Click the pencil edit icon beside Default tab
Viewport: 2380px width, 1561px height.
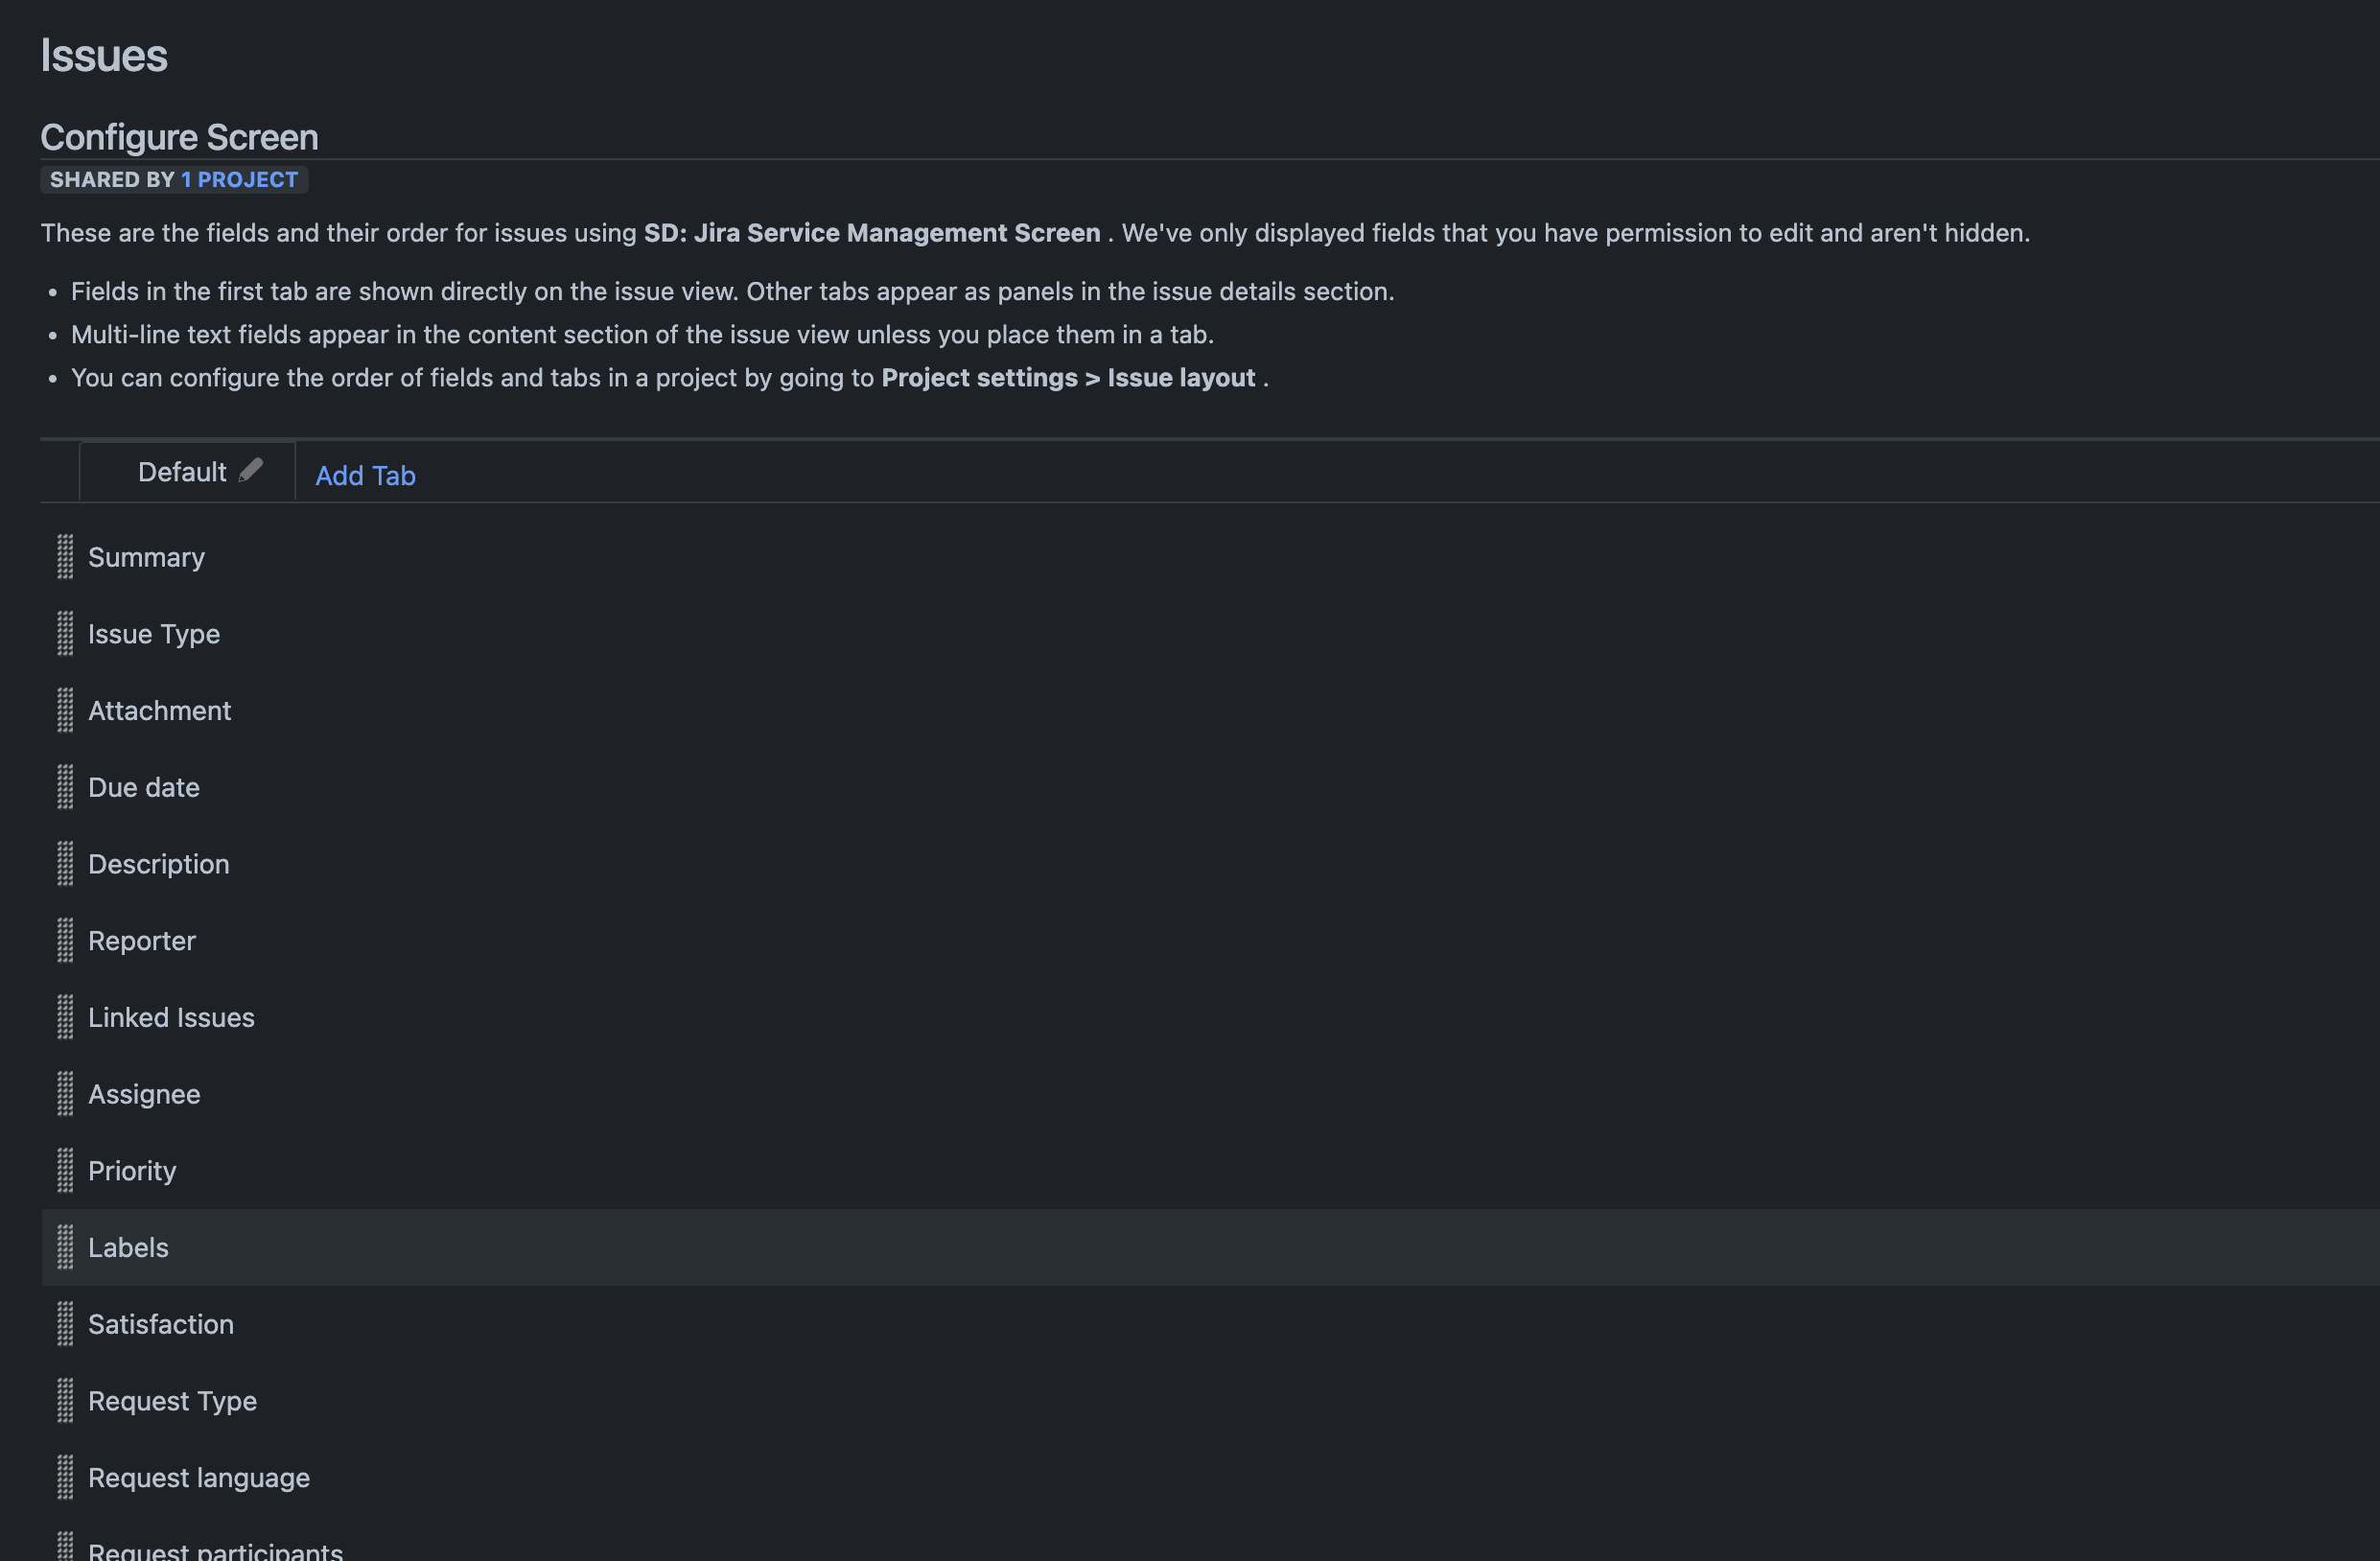coord(251,470)
